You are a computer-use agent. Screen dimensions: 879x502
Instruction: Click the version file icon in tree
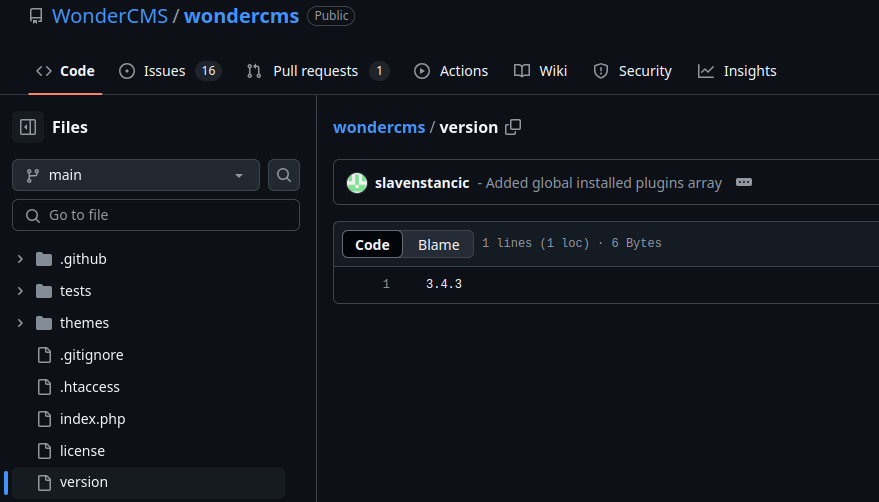44,482
